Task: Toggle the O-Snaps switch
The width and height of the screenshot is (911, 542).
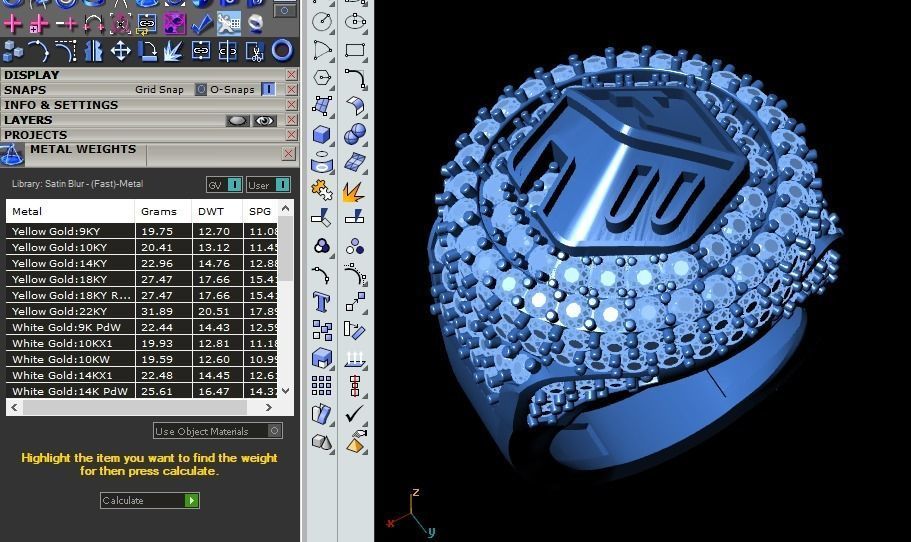Action: tap(268, 89)
